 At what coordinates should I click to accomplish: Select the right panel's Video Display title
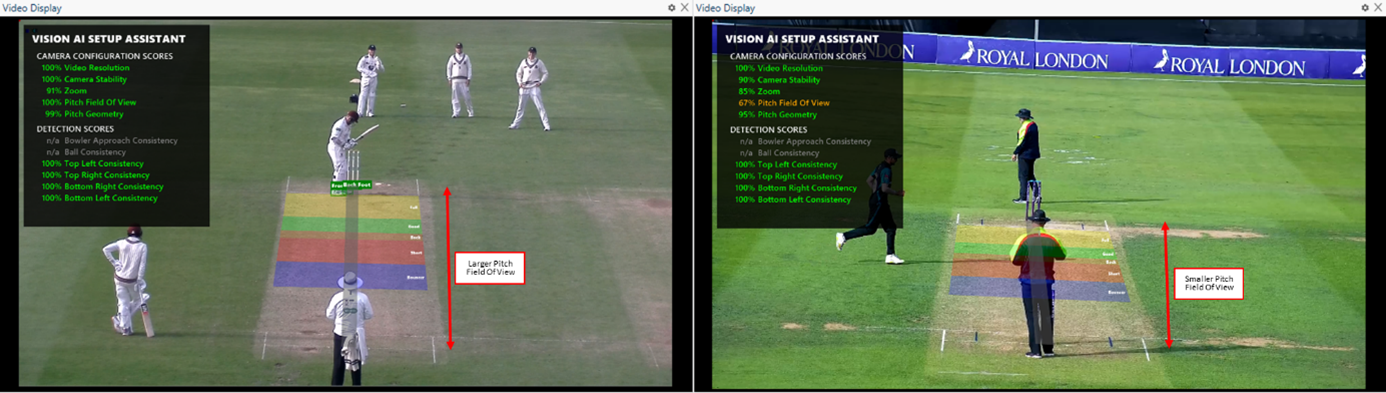(x=725, y=8)
